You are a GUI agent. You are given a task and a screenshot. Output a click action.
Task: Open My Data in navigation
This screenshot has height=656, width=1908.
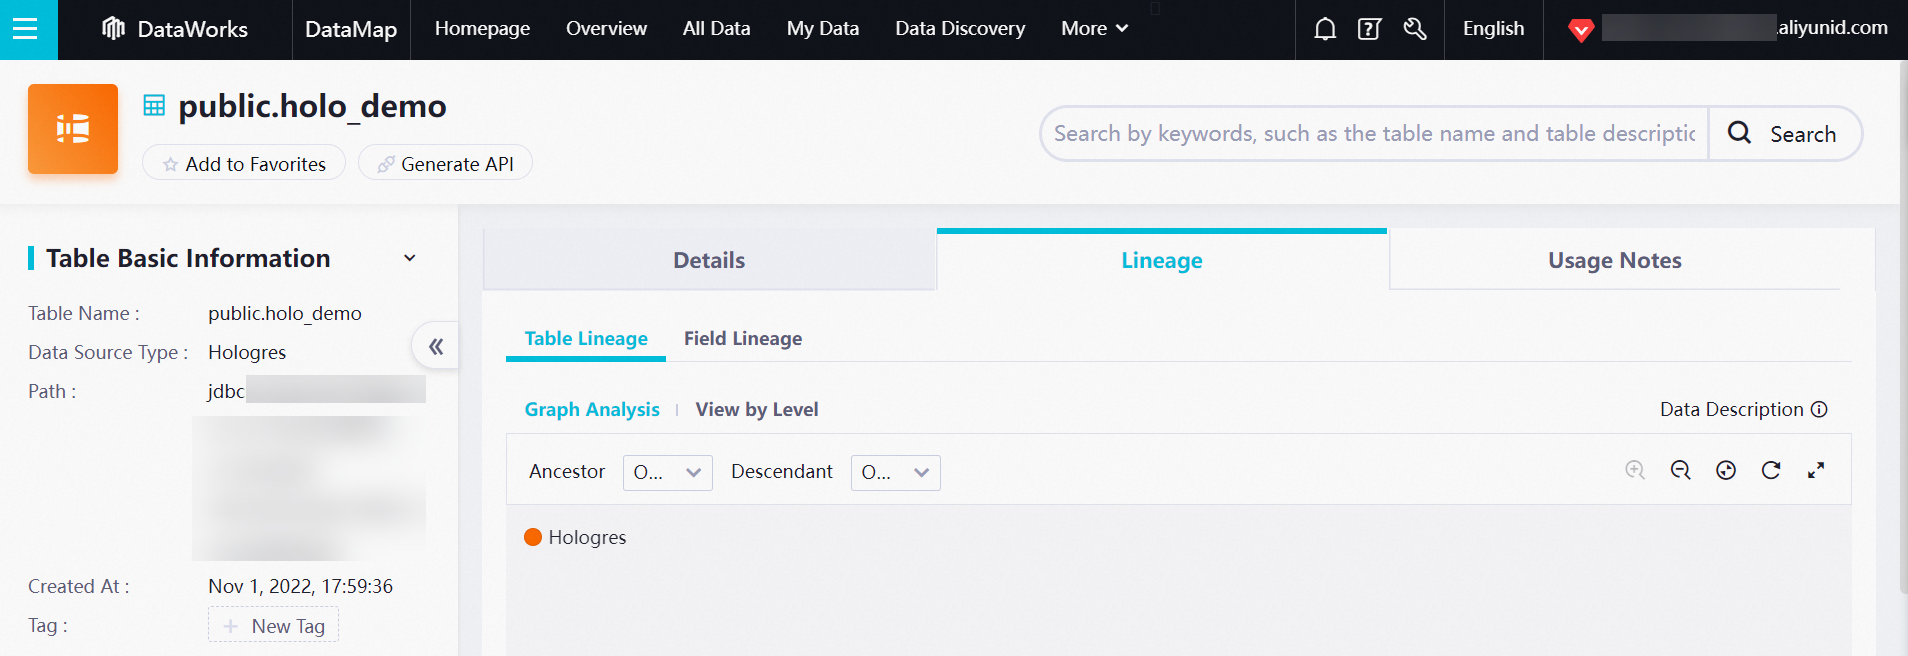click(823, 29)
